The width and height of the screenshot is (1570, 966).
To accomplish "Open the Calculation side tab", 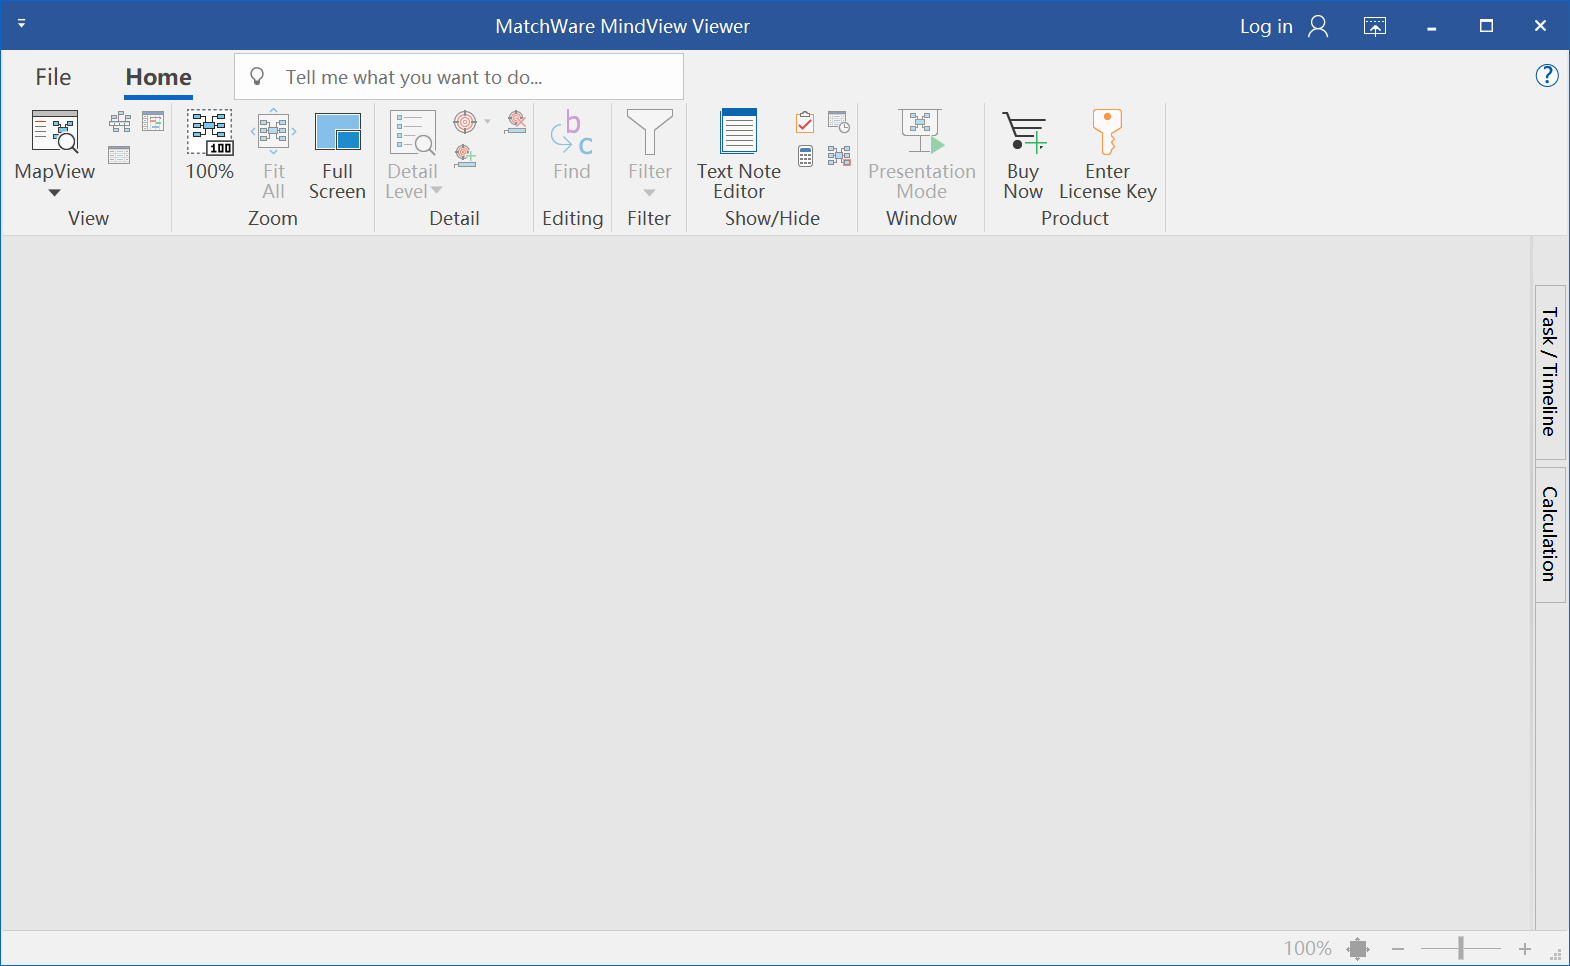I will 1550,534.
